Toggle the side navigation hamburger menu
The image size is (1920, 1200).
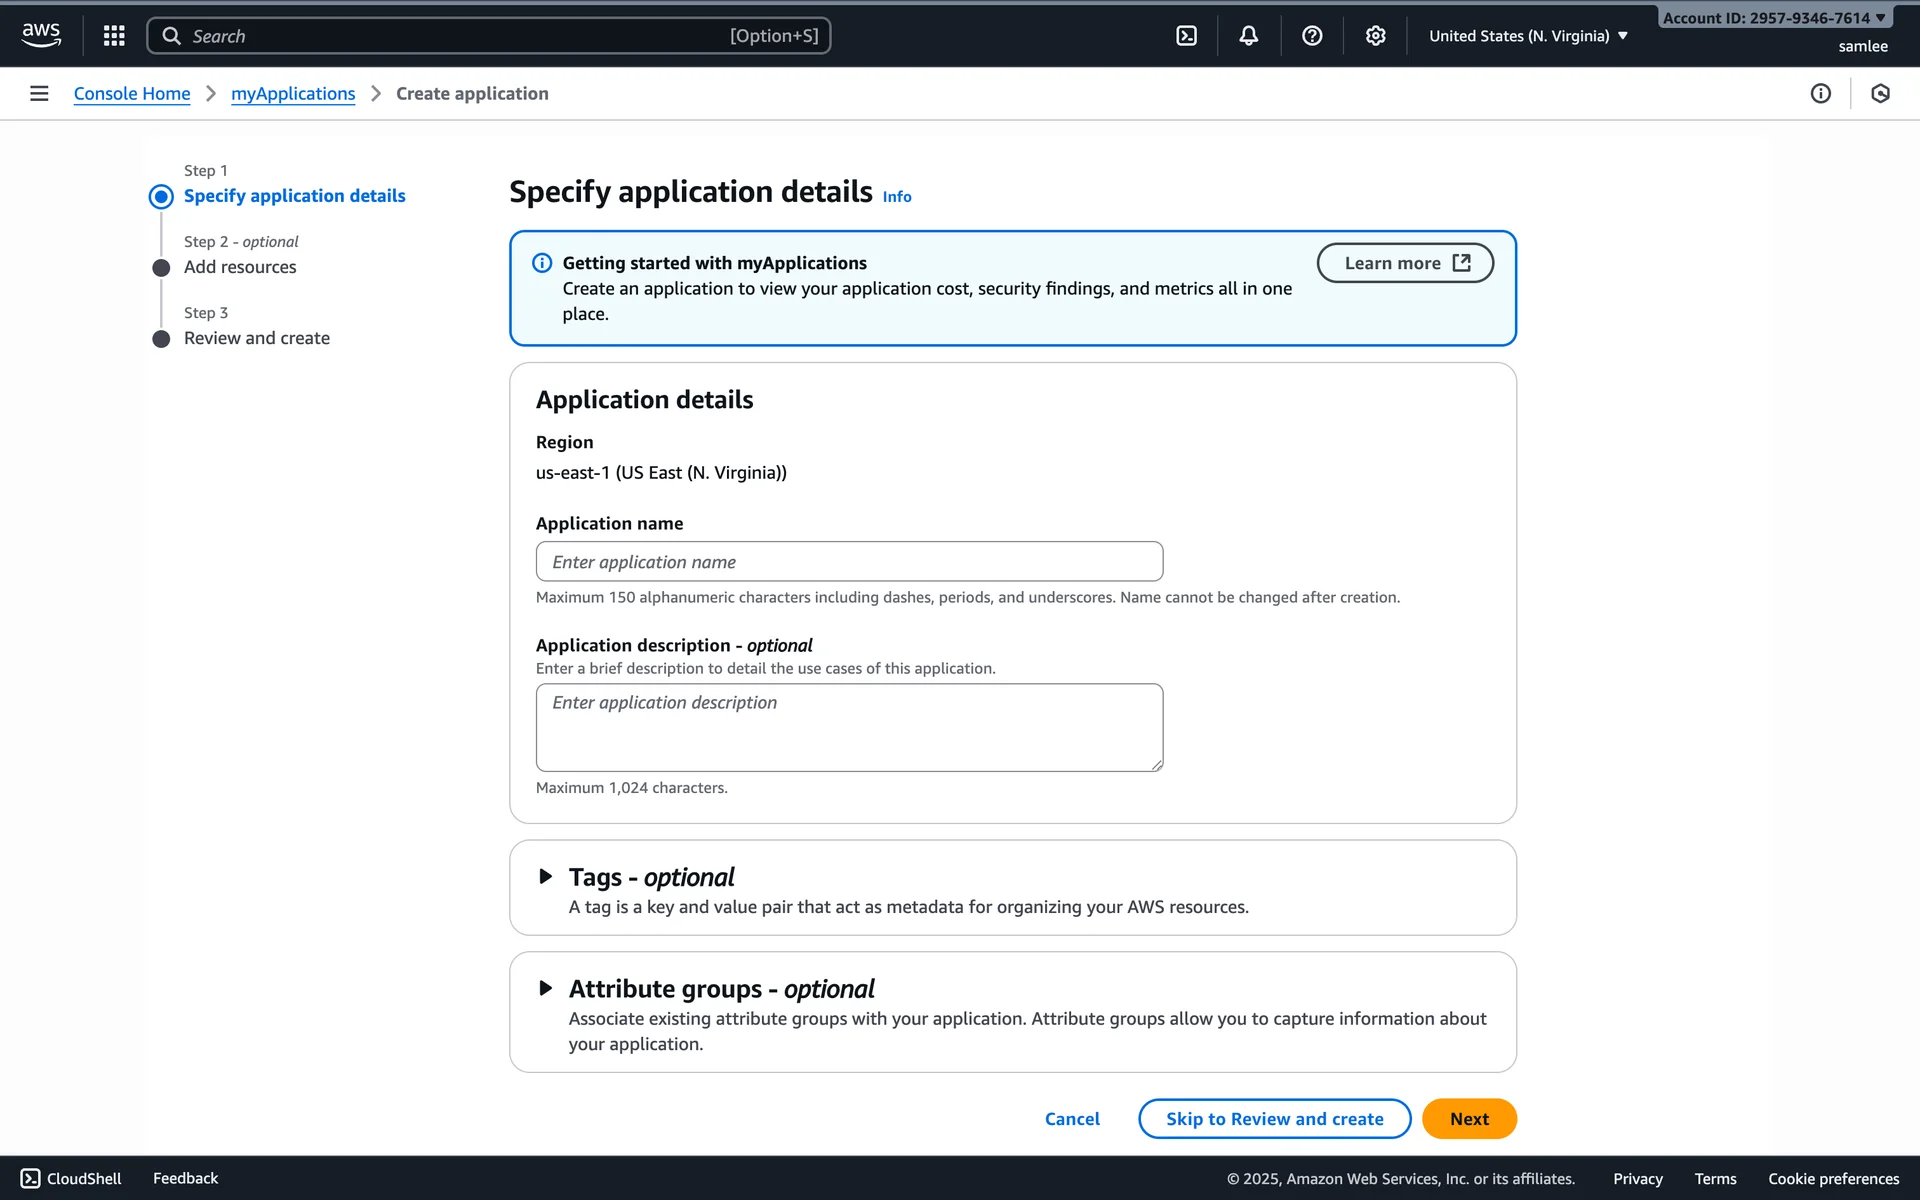39,93
